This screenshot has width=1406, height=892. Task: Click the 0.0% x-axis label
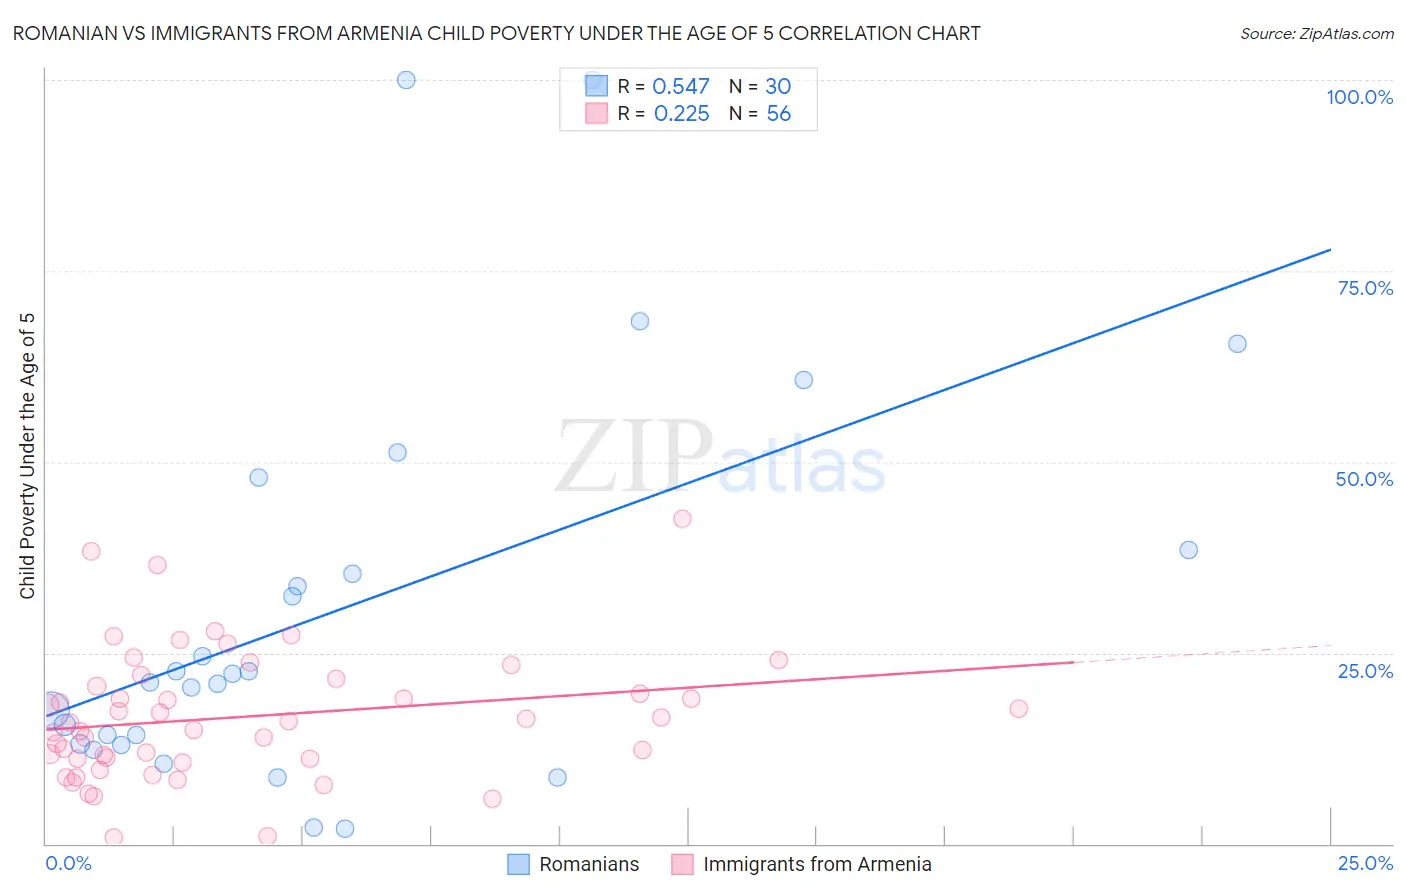click(68, 863)
